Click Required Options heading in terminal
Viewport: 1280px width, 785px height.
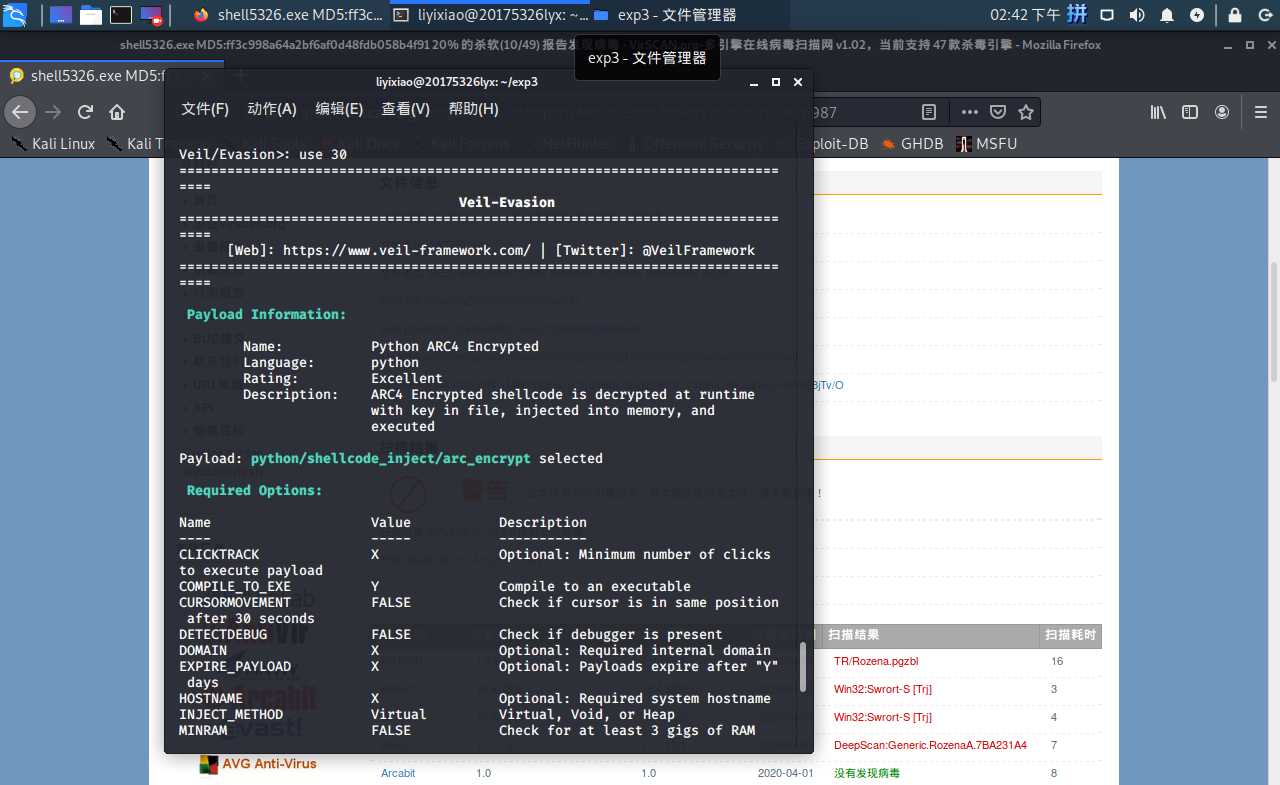(255, 490)
